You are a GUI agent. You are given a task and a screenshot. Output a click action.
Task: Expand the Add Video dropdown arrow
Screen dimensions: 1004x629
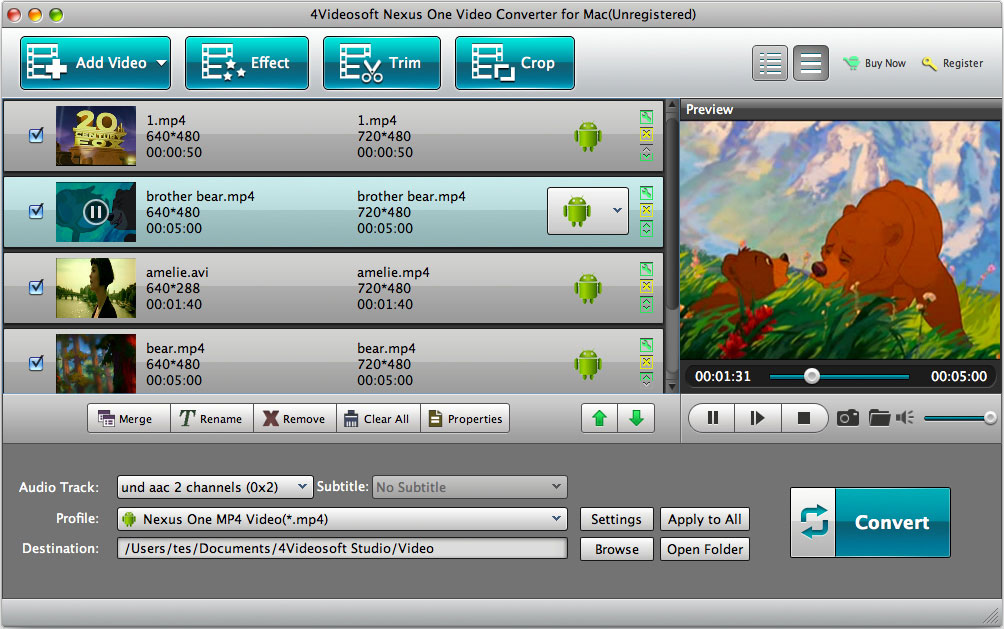[x=160, y=63]
